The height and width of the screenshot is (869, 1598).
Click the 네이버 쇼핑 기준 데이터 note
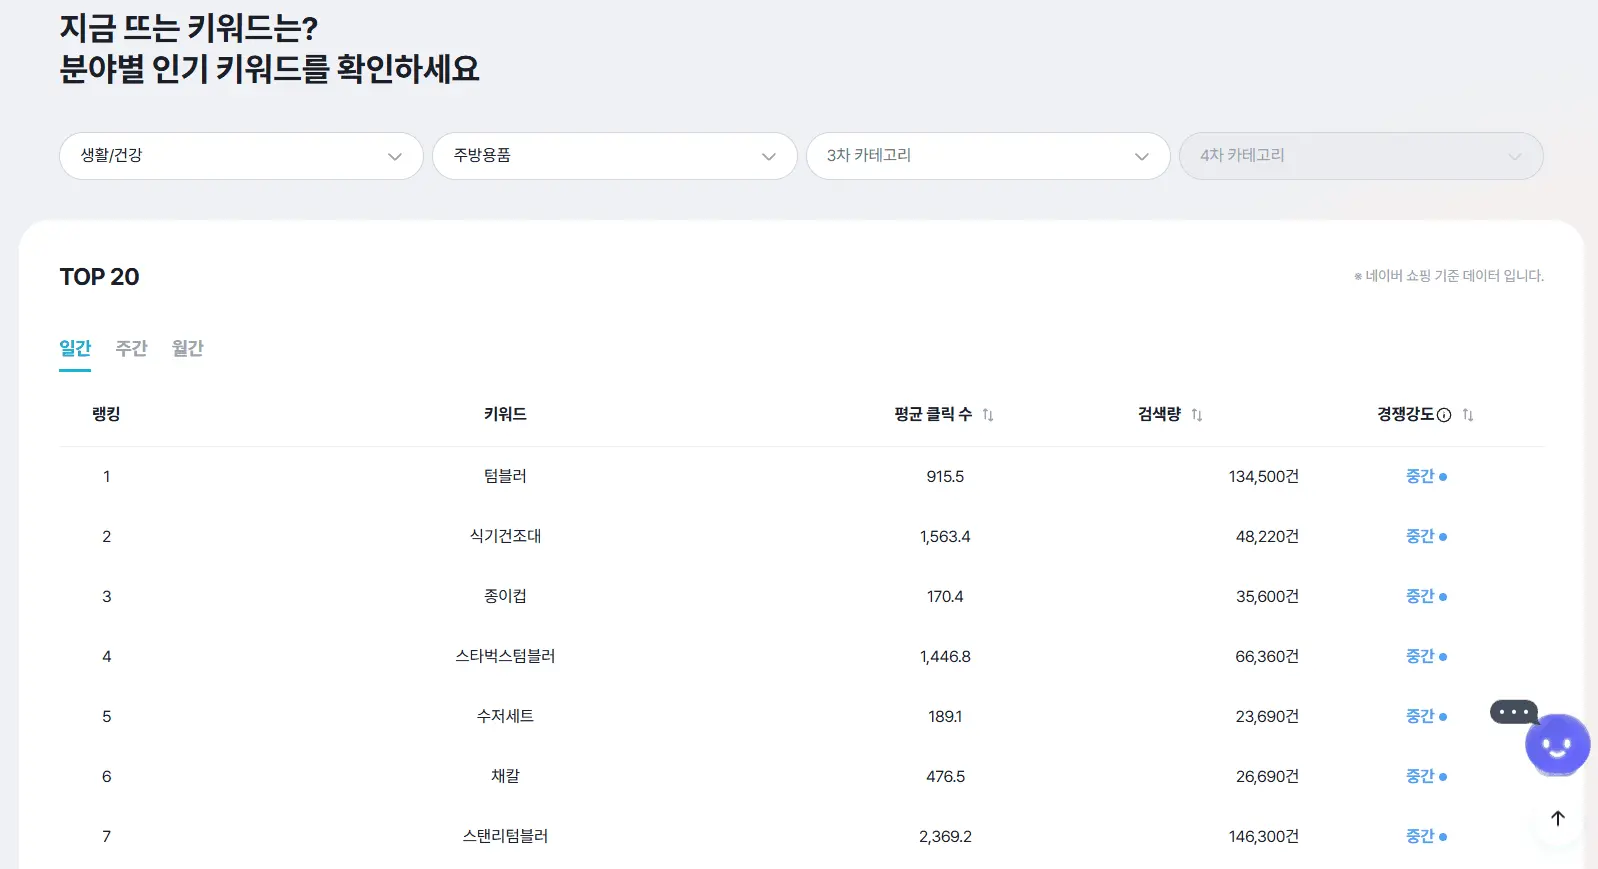1449,276
